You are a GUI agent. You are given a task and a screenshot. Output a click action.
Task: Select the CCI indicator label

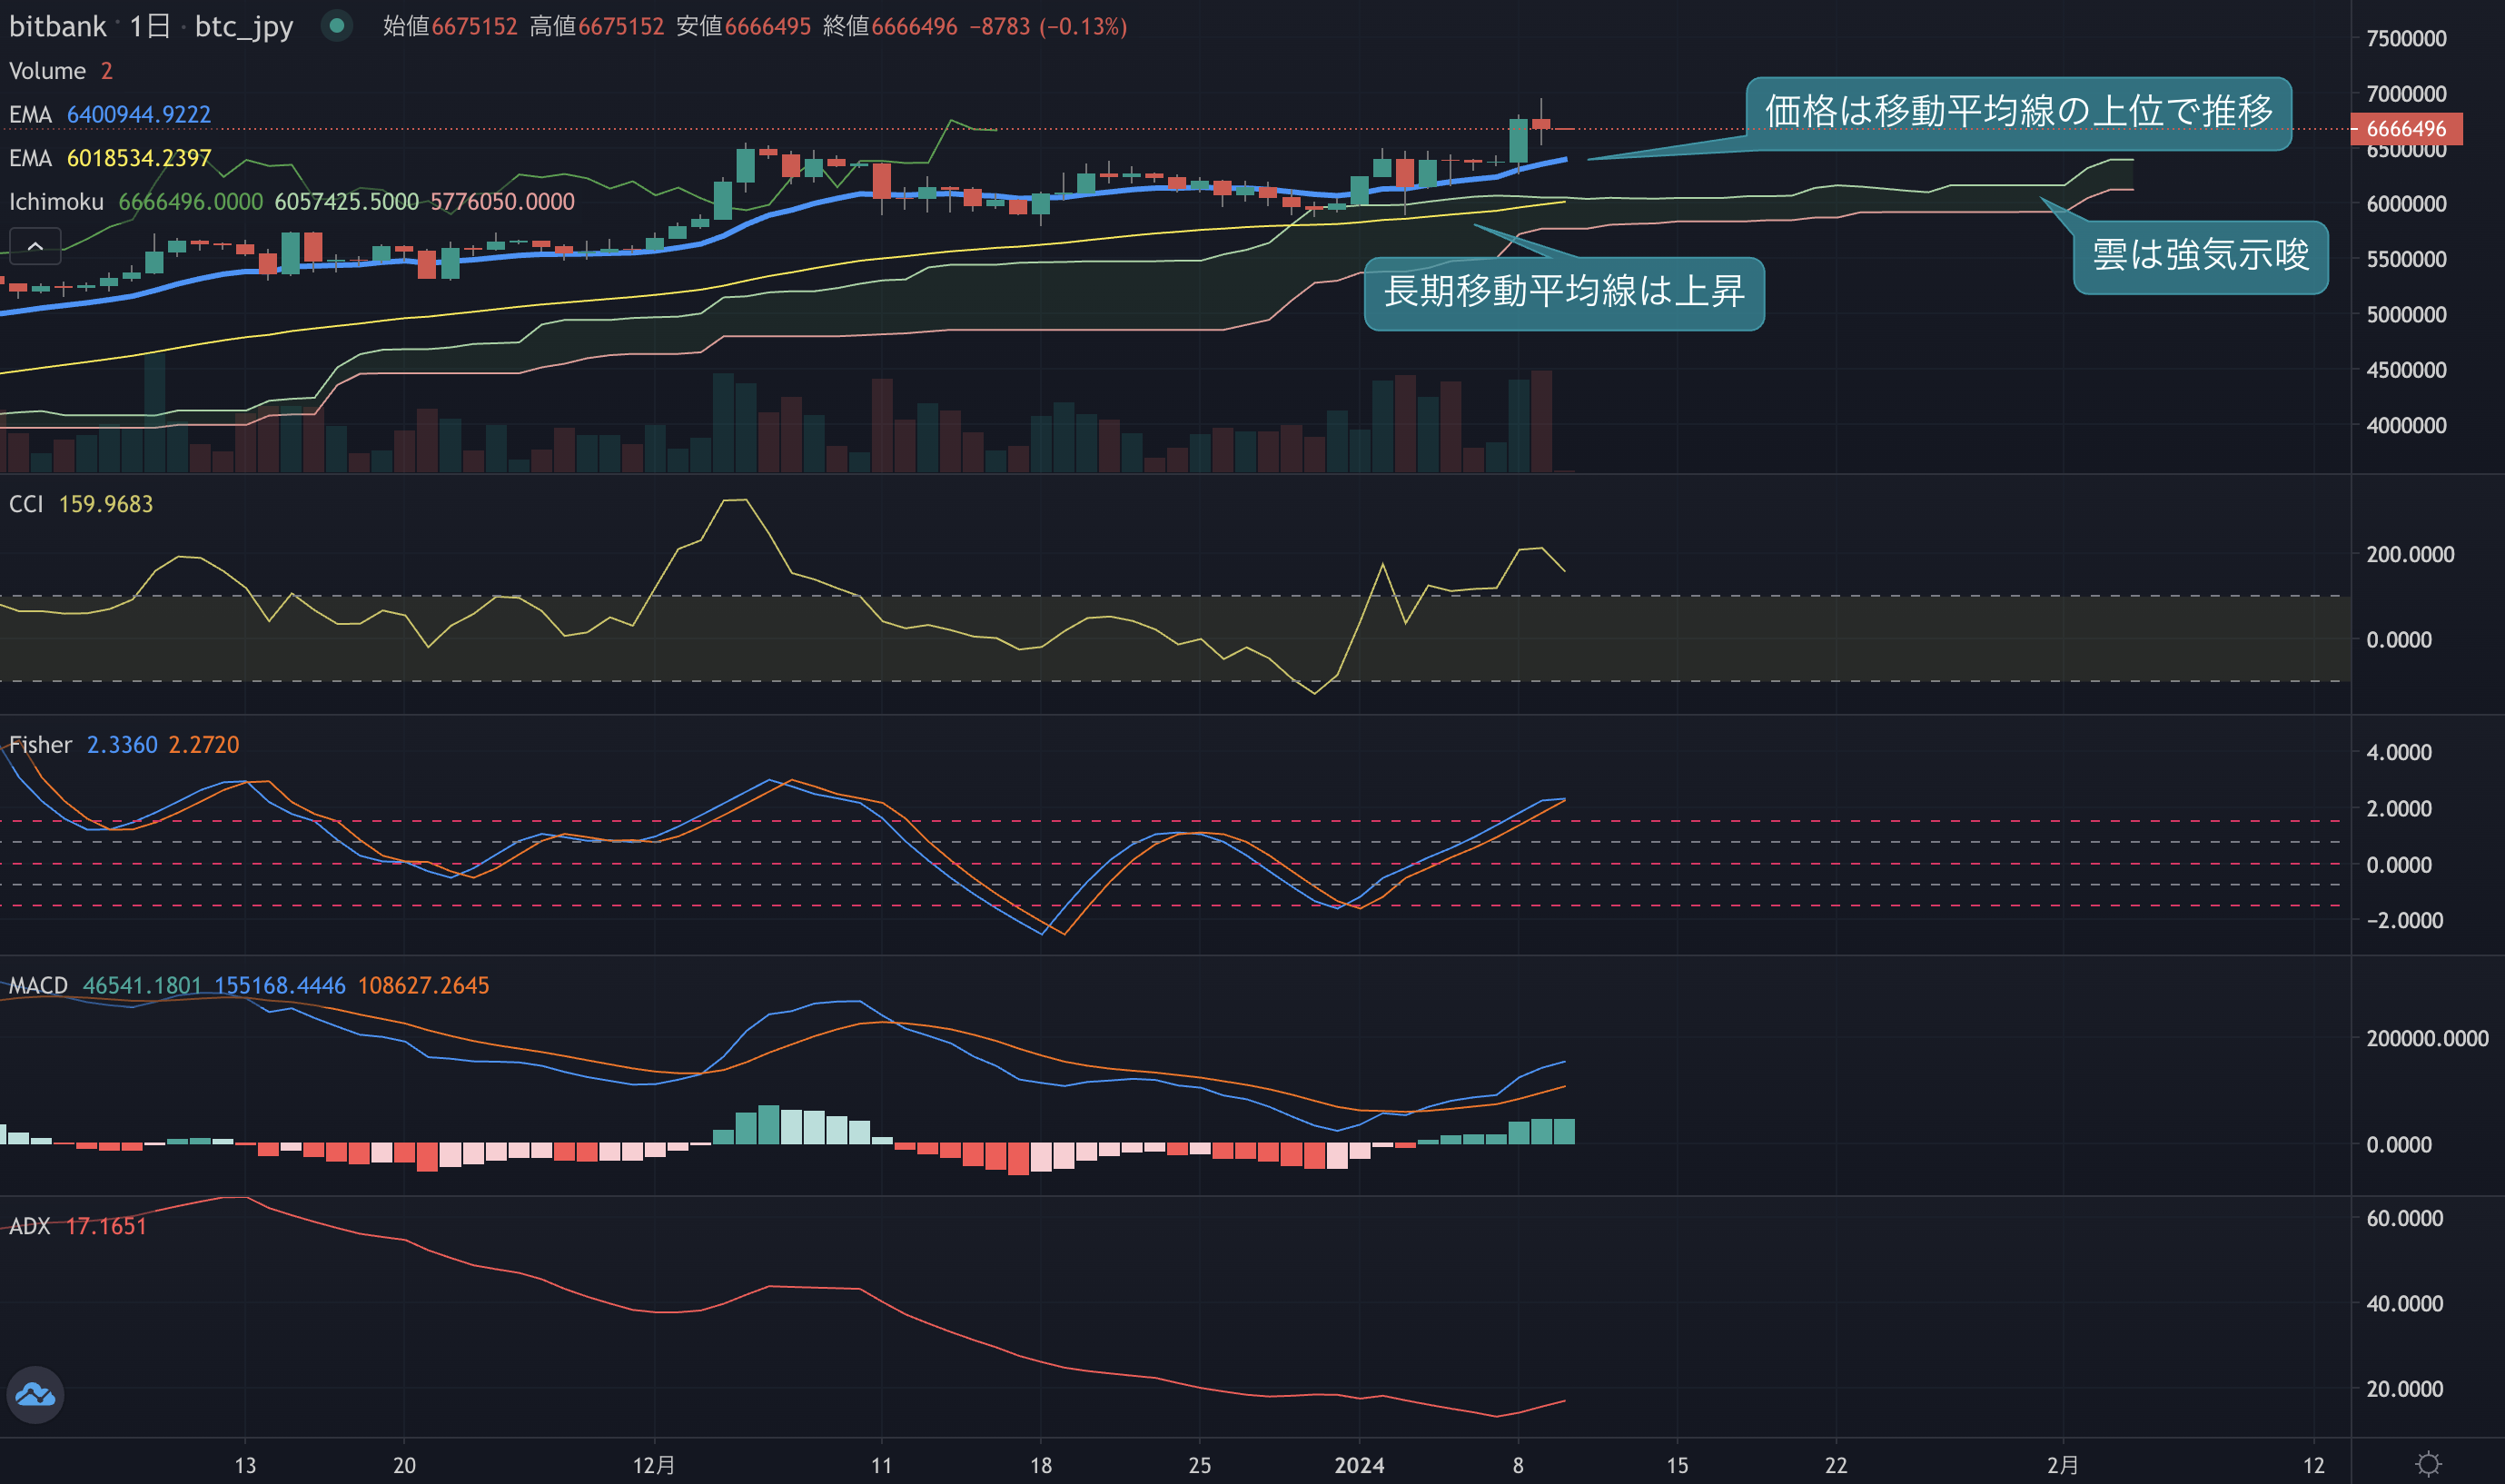(x=26, y=504)
